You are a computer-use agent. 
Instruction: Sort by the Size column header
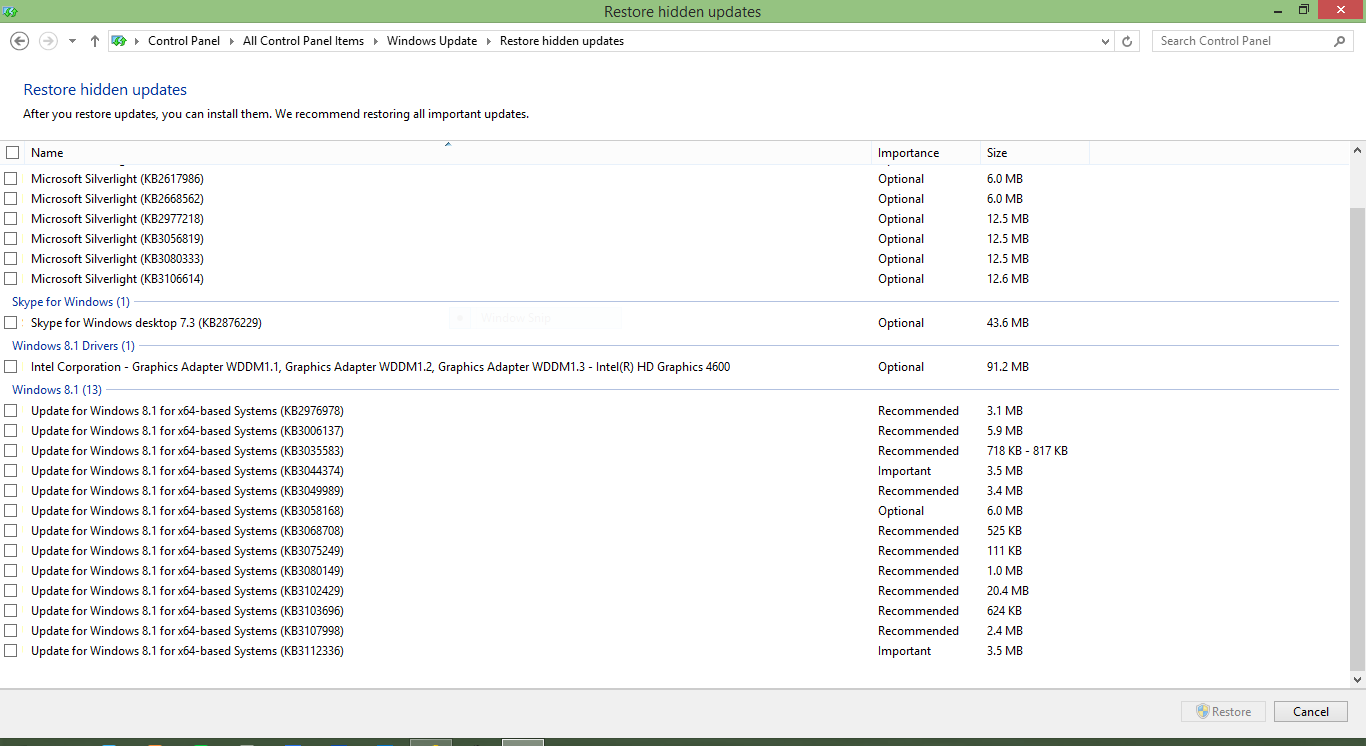pos(1035,153)
